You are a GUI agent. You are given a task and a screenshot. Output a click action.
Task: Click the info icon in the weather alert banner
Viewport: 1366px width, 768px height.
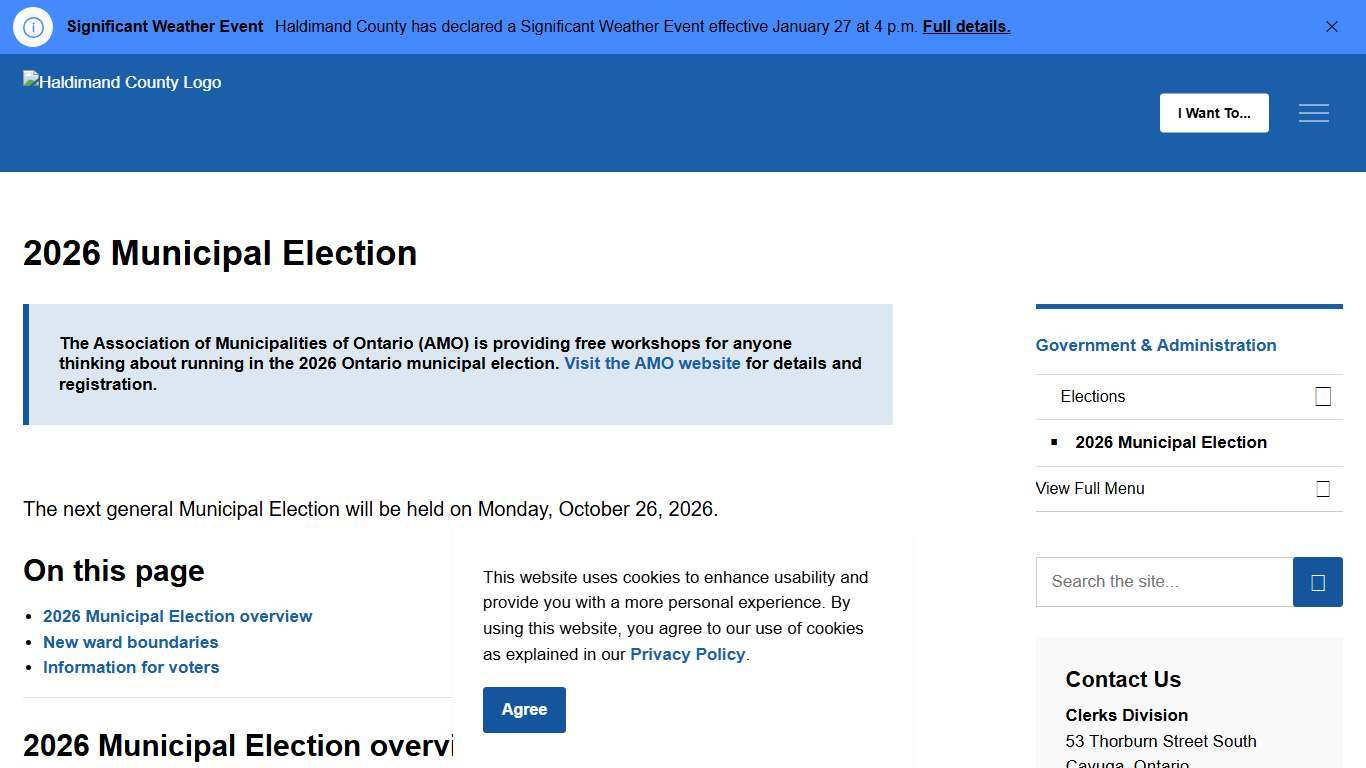click(33, 27)
